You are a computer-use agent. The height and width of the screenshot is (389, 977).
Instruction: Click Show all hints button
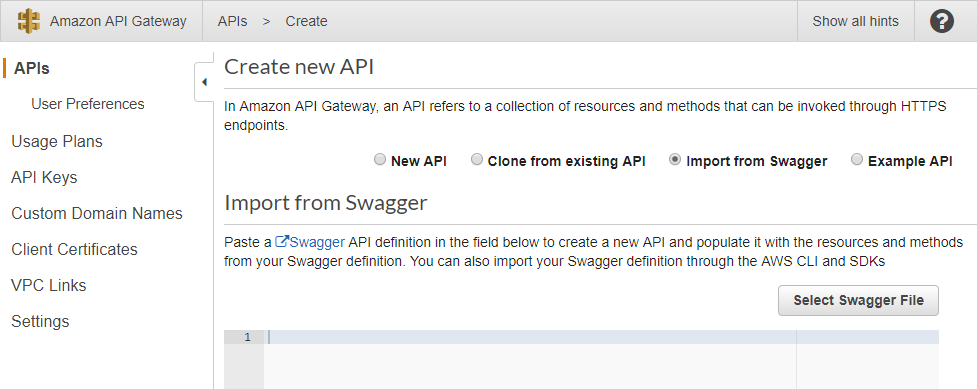855,21
